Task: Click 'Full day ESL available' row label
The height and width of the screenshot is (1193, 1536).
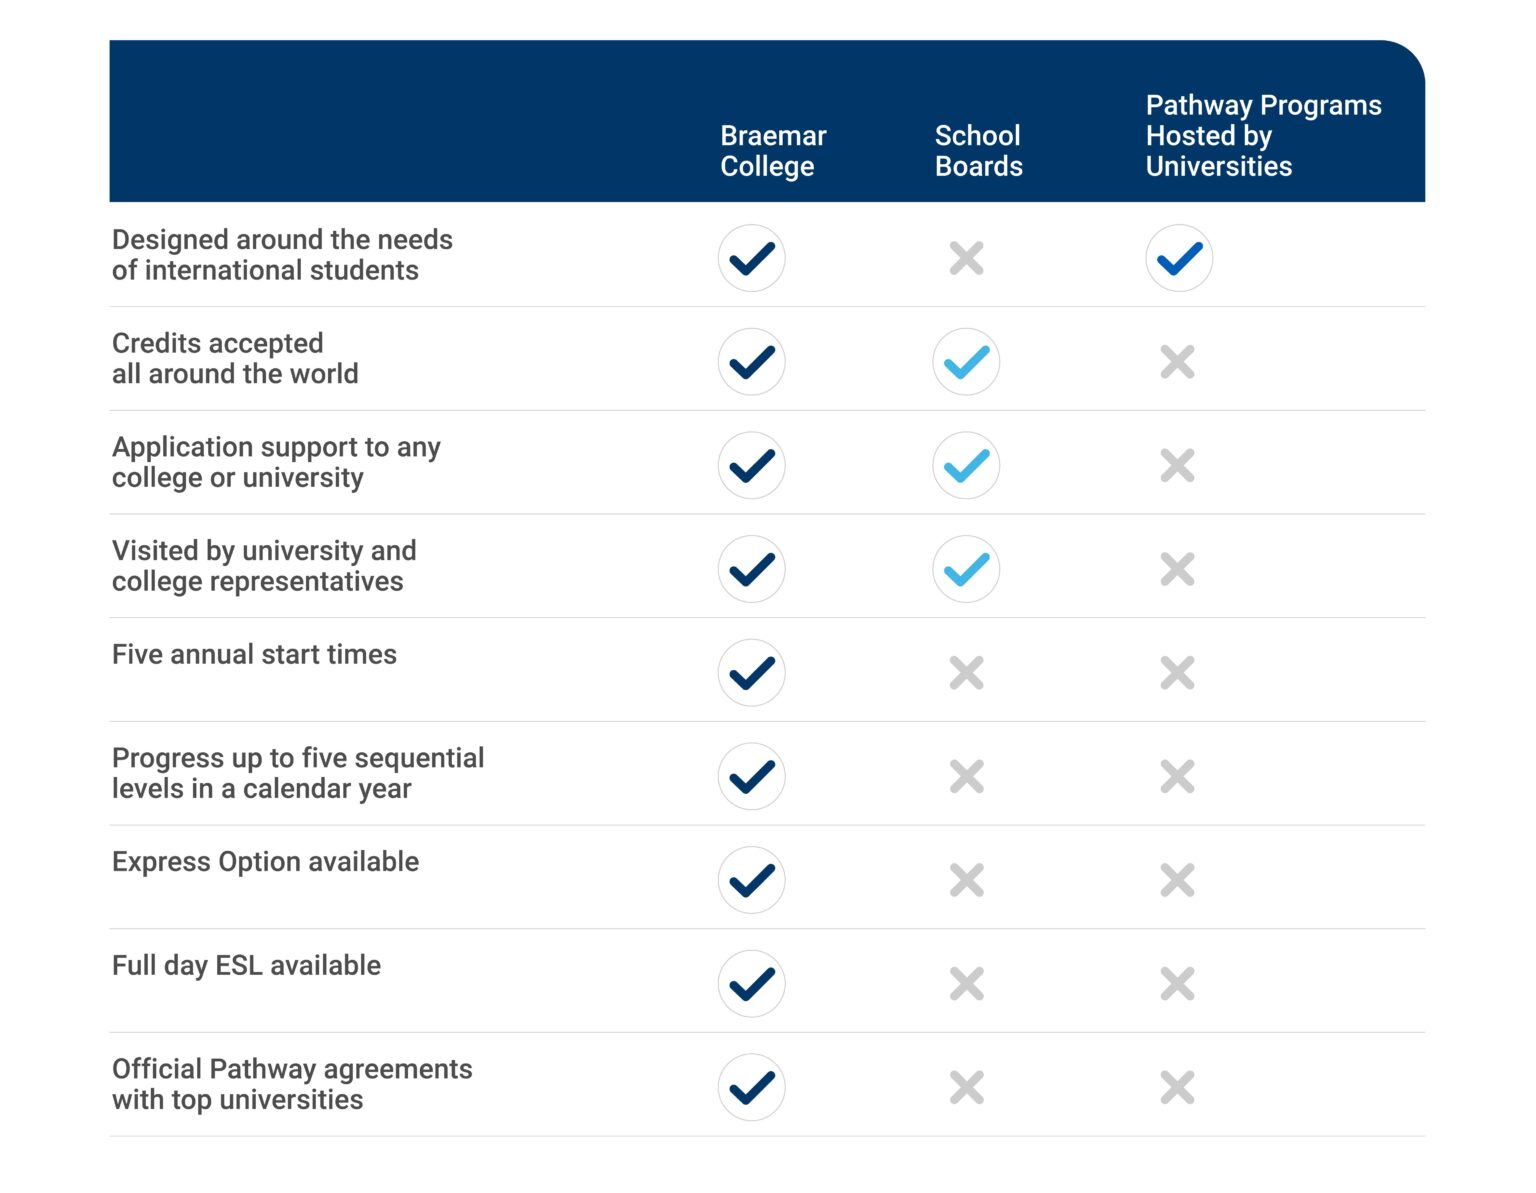Action: tap(246, 966)
